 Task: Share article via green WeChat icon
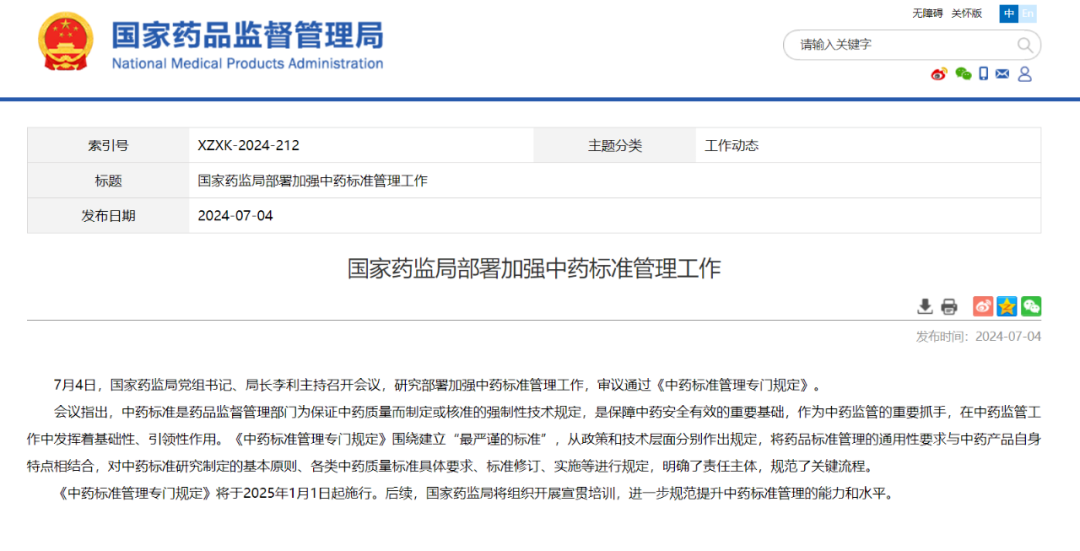click(1031, 306)
